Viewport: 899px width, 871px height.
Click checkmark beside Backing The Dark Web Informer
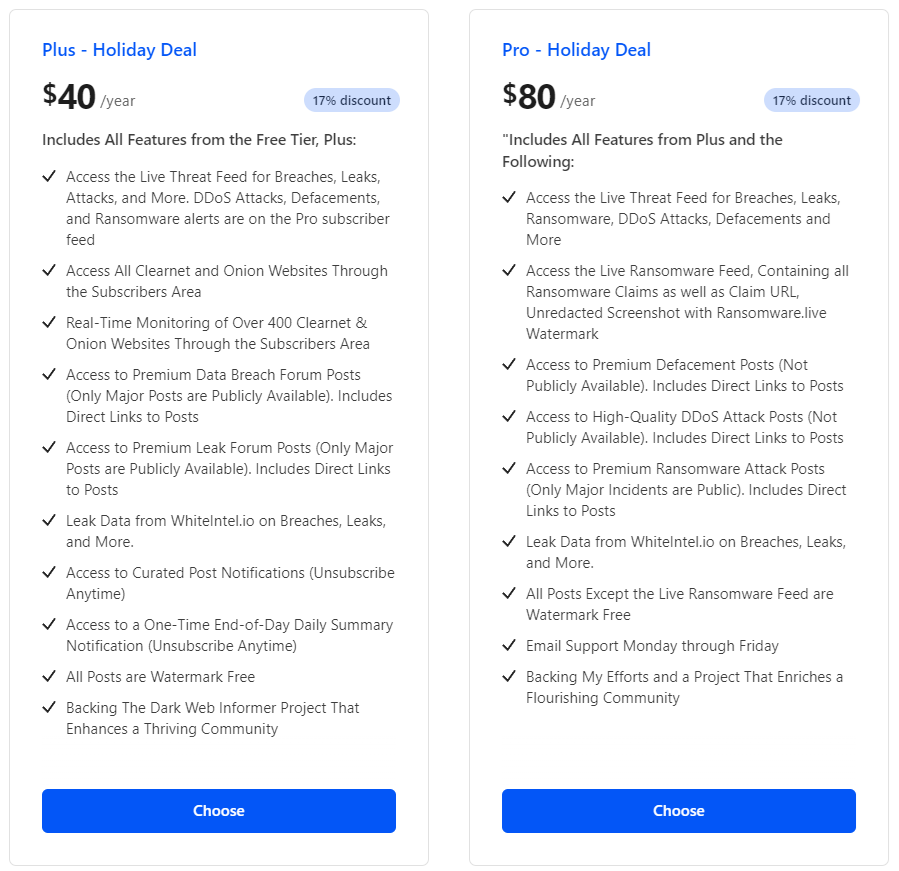49,708
